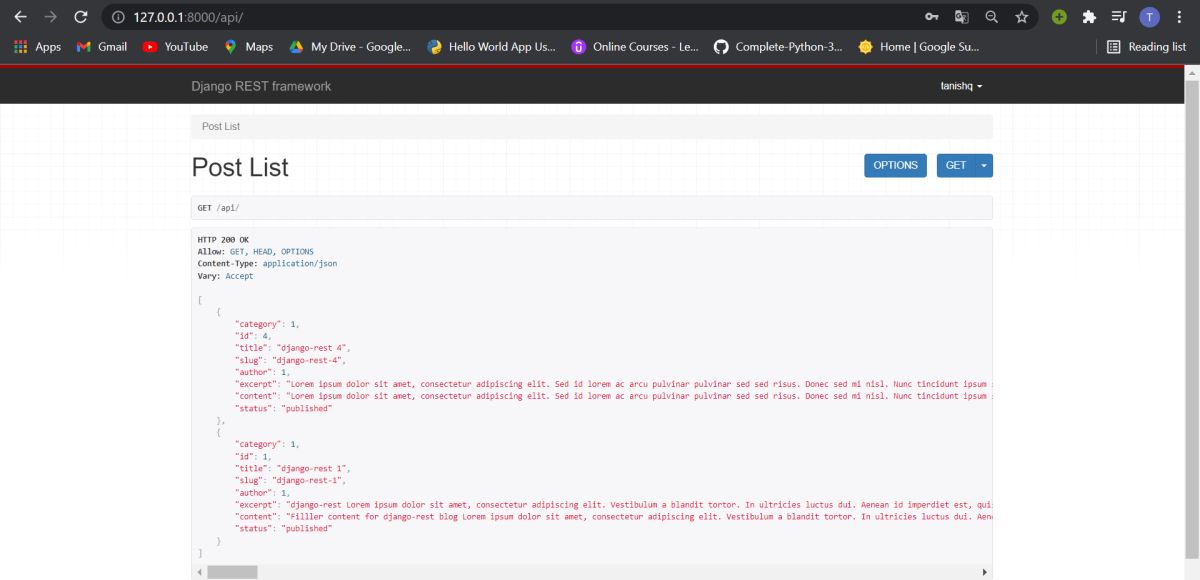Open Online Courses bookmark
This screenshot has height=580, width=1200.
[635, 47]
